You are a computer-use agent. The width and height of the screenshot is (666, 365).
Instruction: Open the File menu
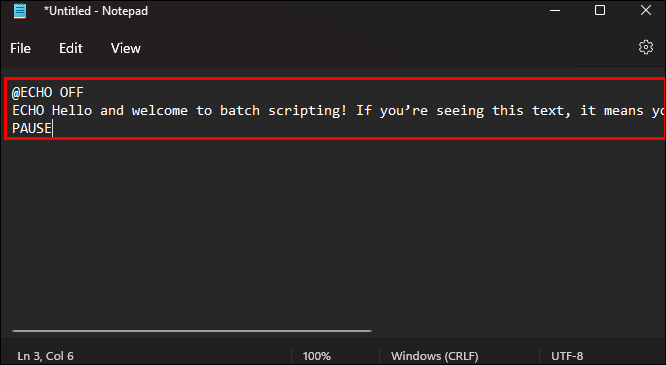(x=20, y=48)
